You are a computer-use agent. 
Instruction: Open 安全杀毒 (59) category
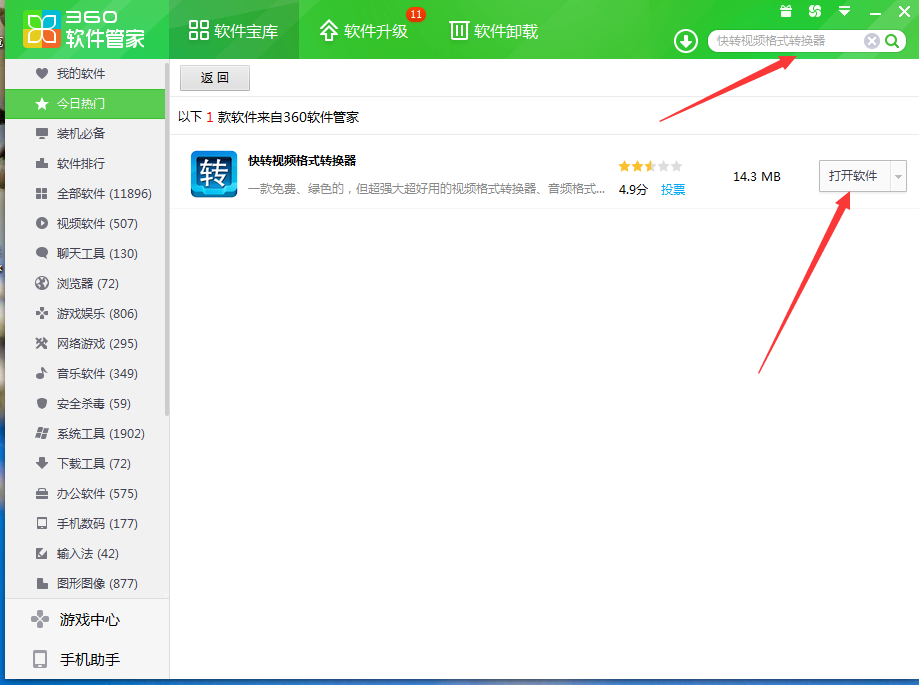point(85,403)
